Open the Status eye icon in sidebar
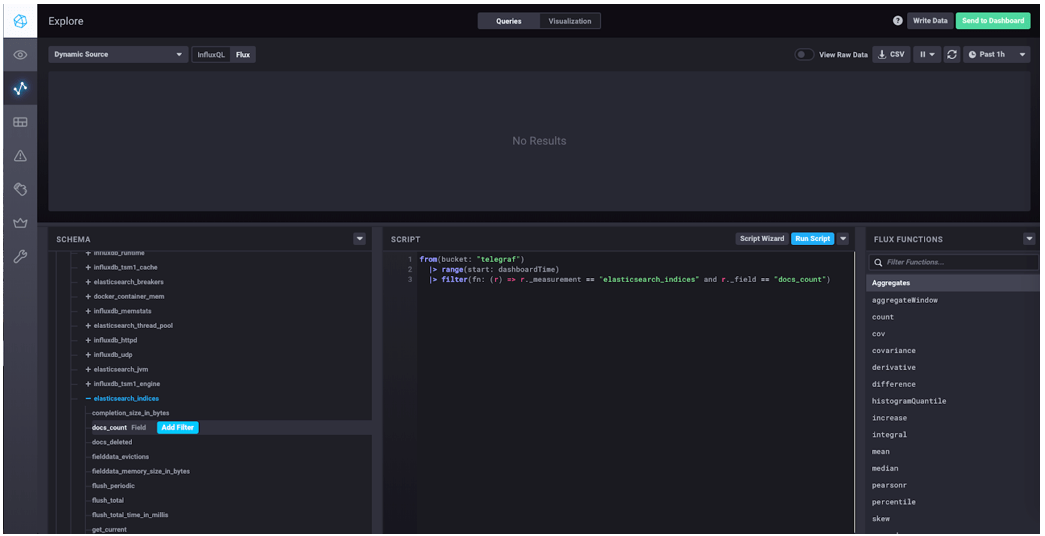The width and height of the screenshot is (1045, 536). pos(20,55)
